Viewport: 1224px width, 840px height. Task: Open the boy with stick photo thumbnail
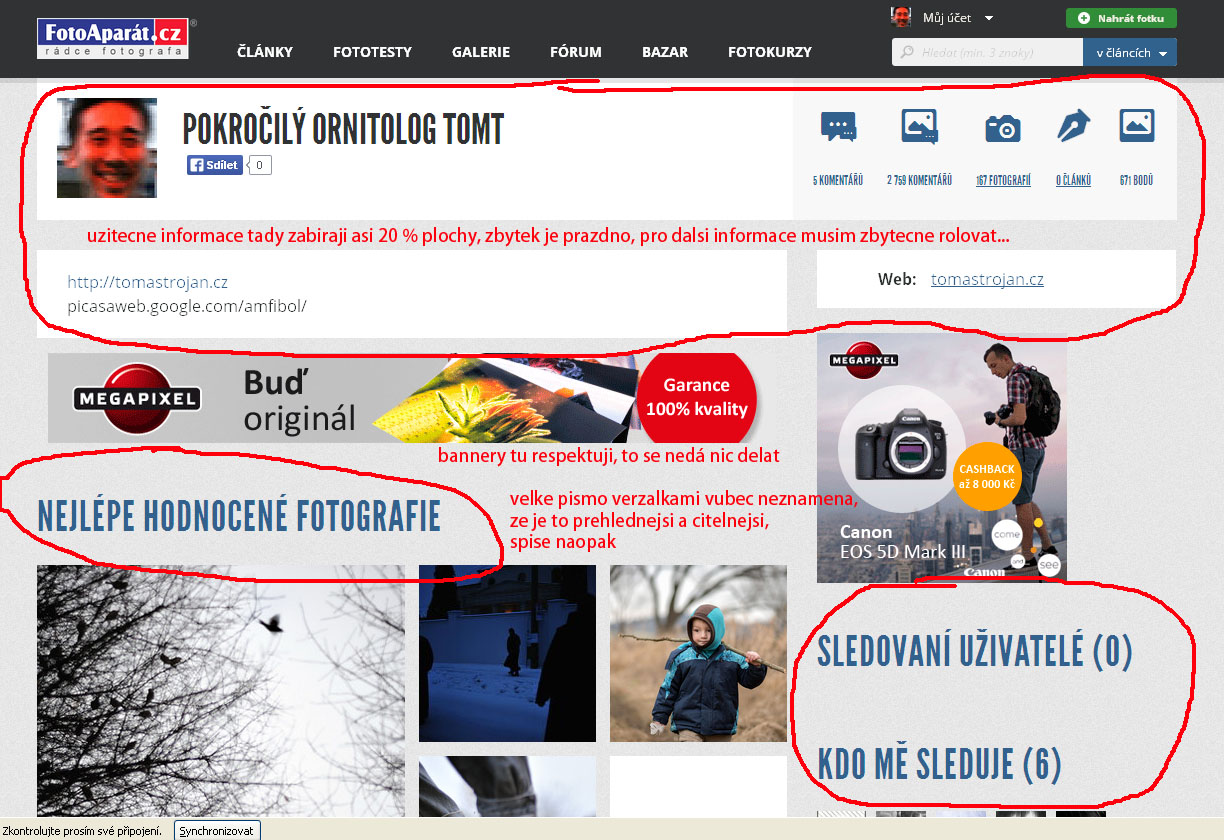698,653
